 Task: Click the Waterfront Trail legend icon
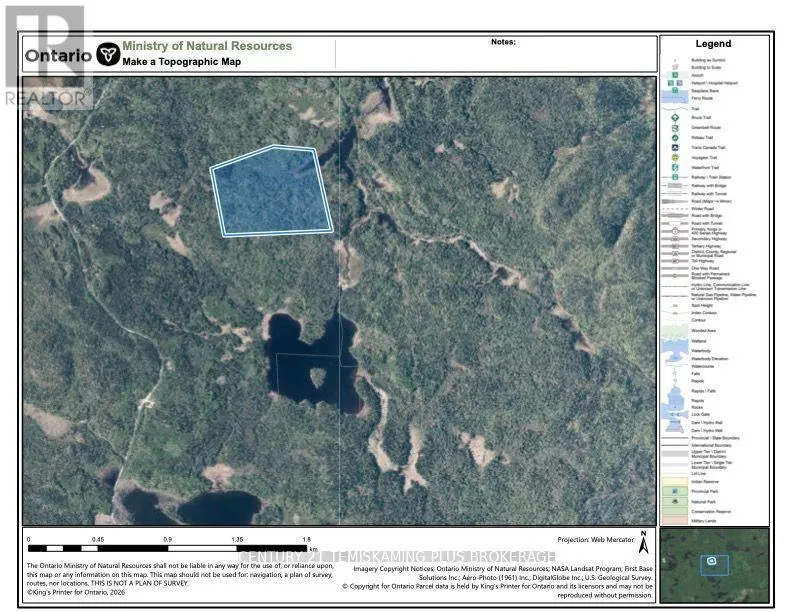pyautogui.click(x=675, y=167)
